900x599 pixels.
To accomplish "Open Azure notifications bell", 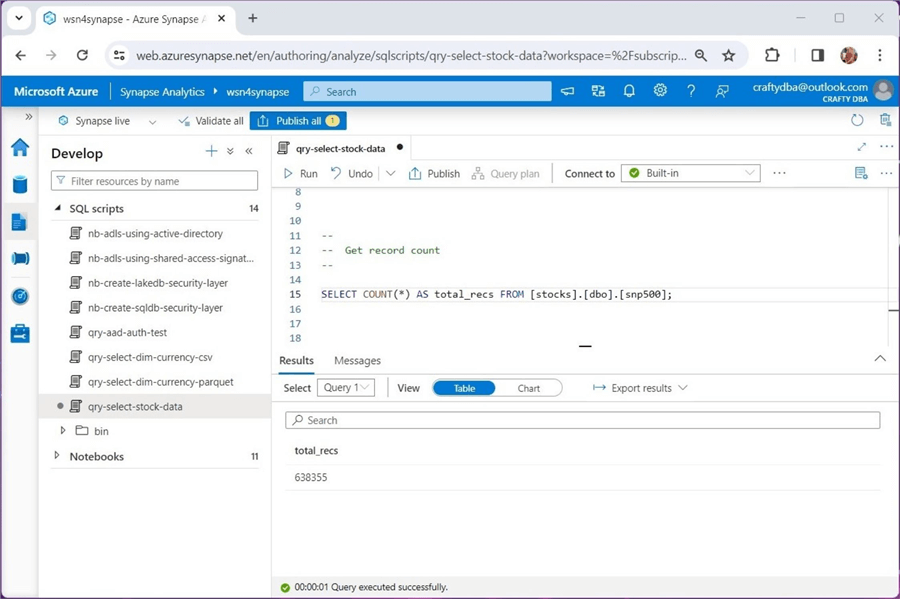I will coord(629,91).
